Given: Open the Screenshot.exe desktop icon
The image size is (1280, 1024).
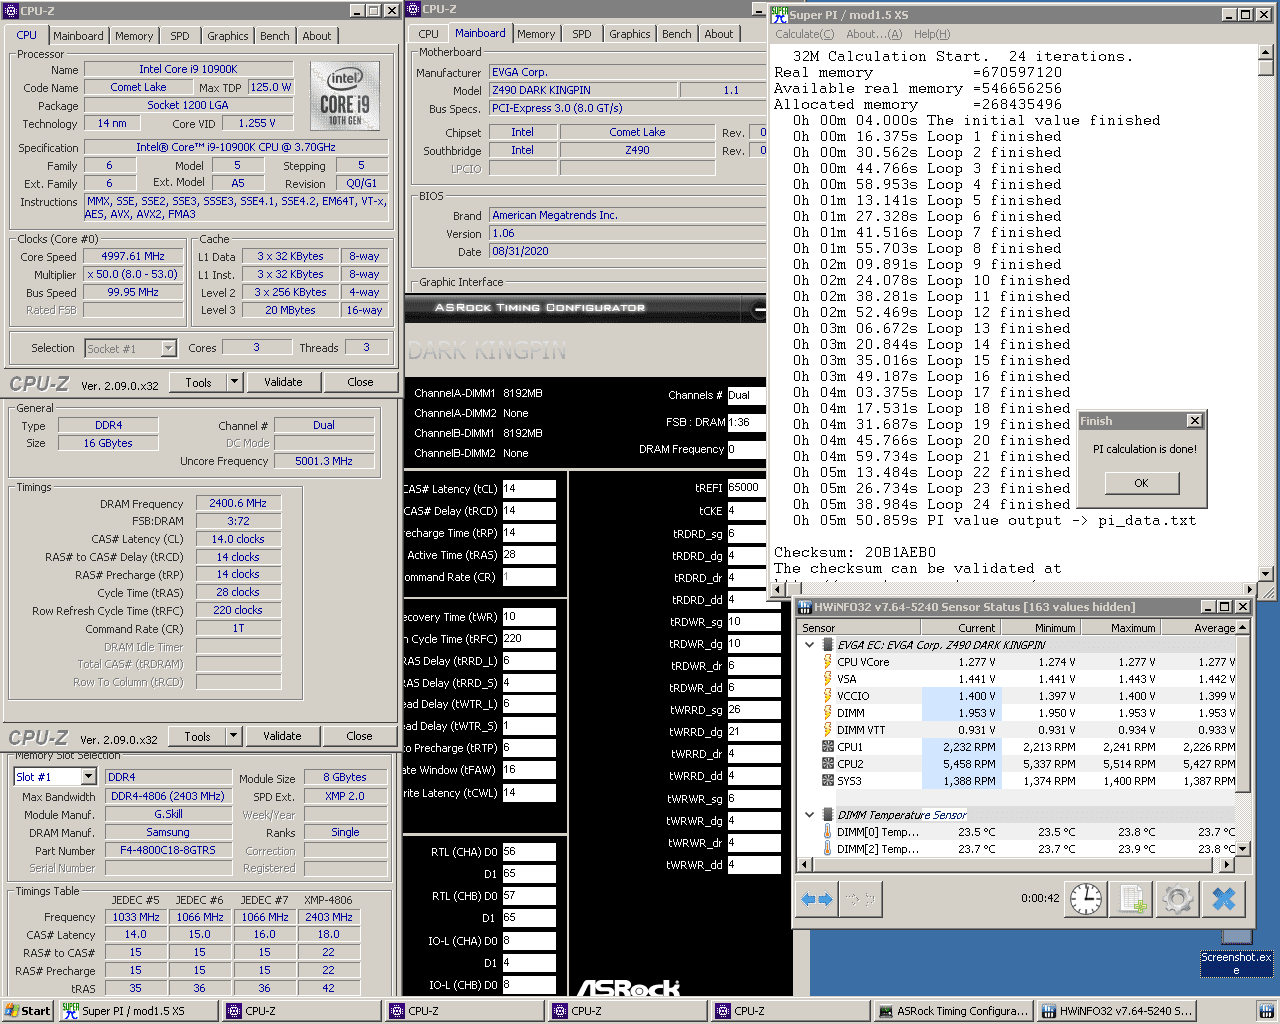Looking at the screenshot, I should click(x=1237, y=962).
